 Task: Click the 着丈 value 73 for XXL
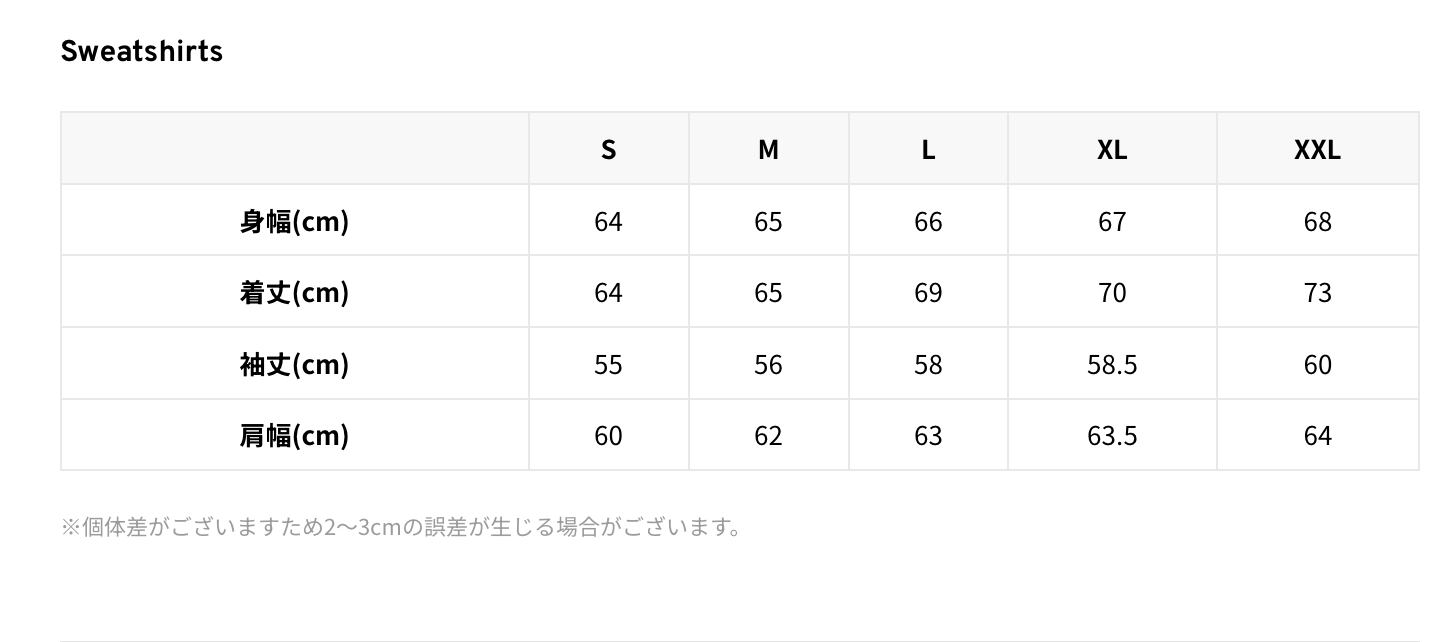click(1317, 292)
